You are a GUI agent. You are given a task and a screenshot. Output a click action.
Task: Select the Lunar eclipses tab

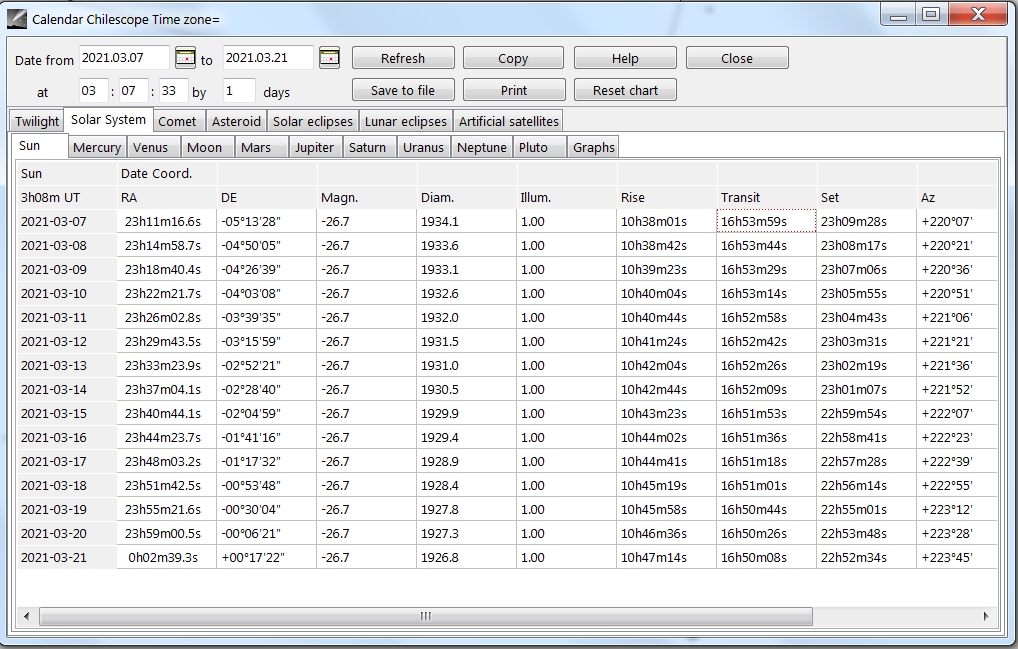(x=405, y=121)
